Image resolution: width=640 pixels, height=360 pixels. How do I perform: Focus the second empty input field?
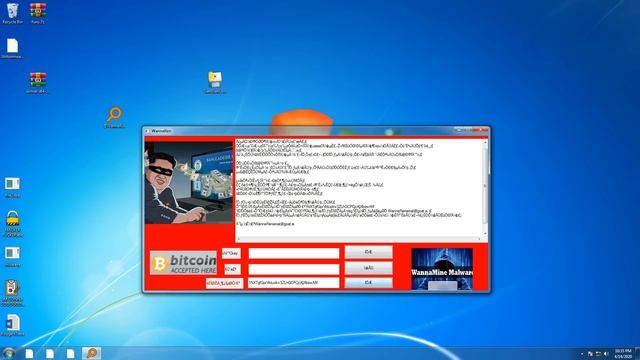pos(294,269)
